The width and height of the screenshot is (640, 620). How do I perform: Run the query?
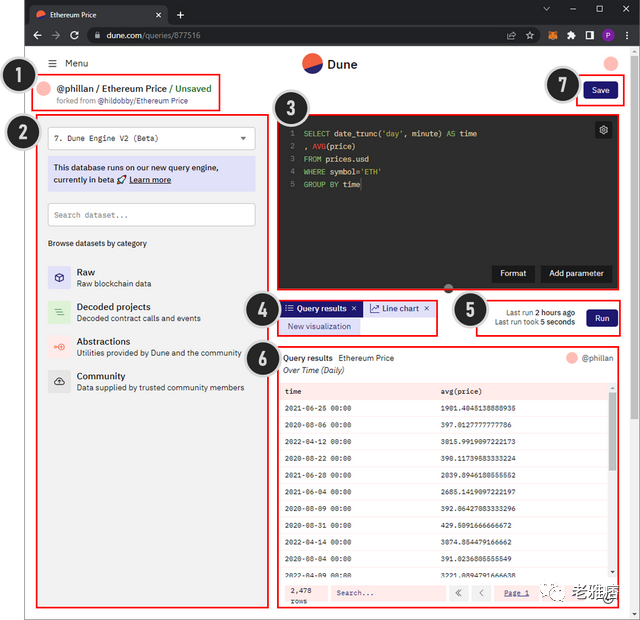[x=602, y=318]
